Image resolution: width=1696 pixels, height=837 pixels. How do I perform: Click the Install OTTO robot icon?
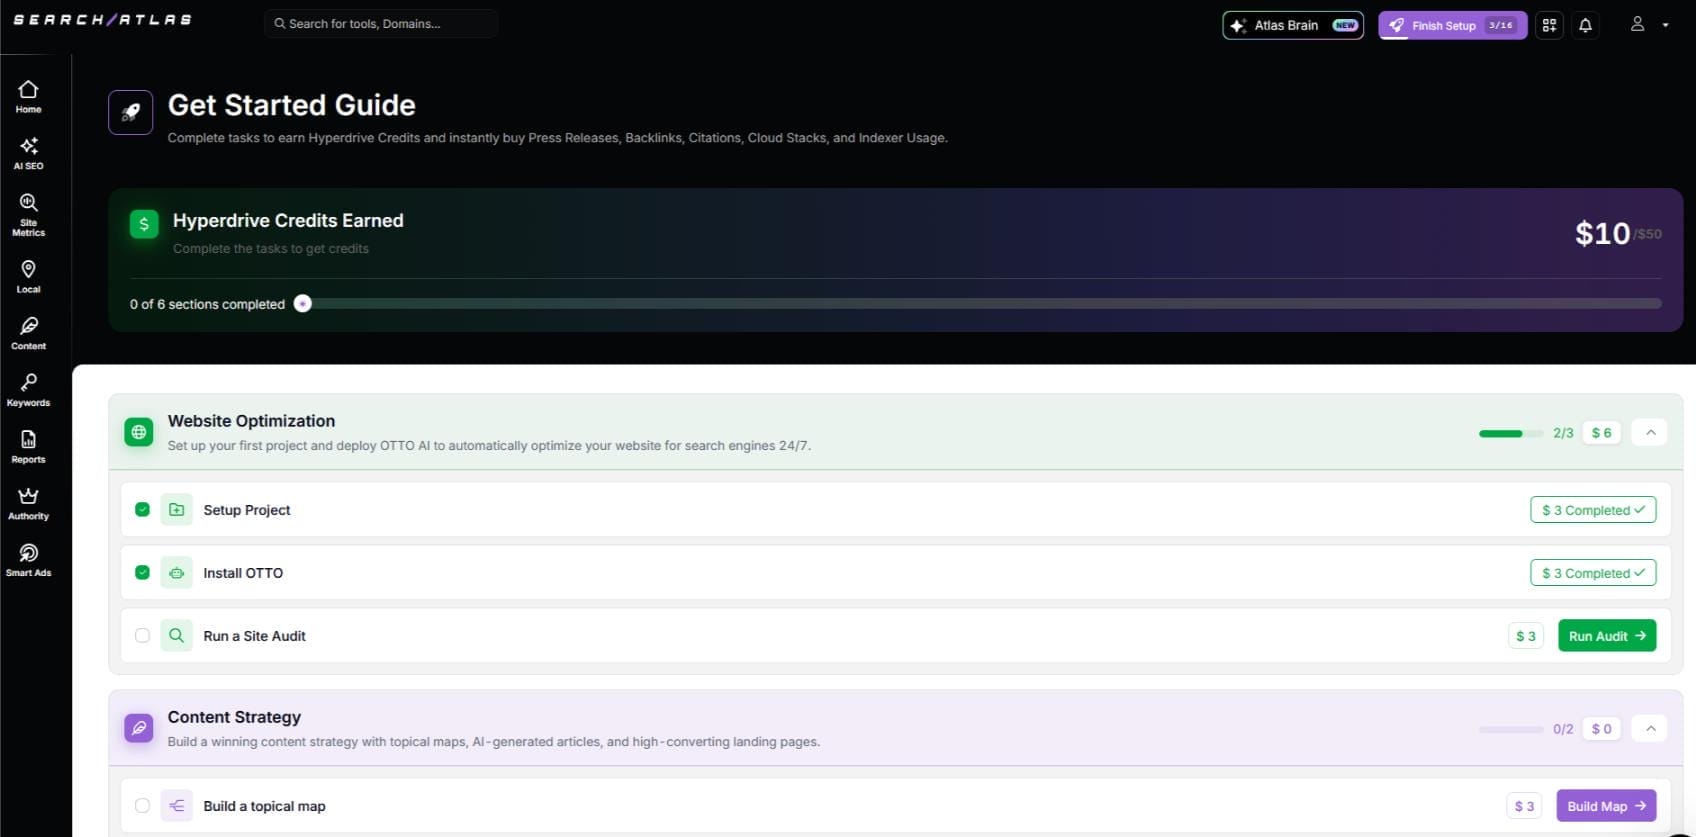(177, 573)
